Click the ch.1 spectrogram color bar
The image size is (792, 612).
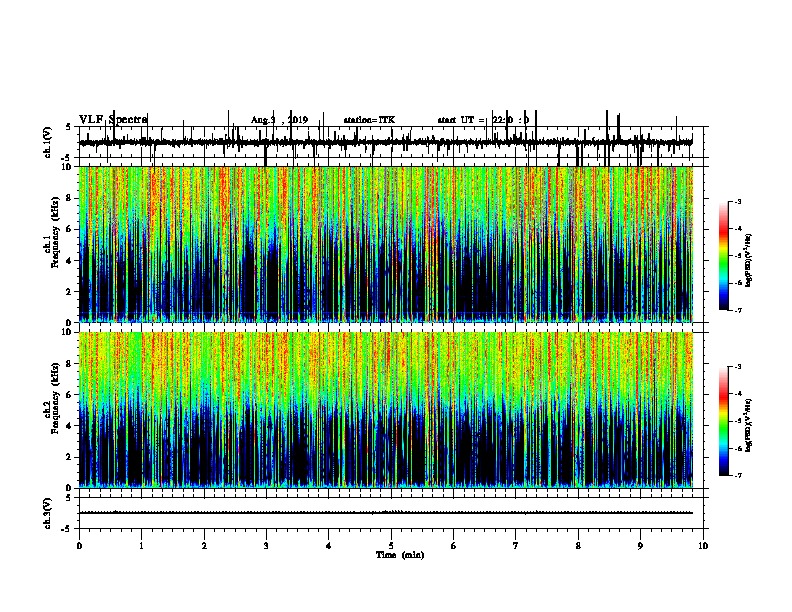click(x=723, y=256)
